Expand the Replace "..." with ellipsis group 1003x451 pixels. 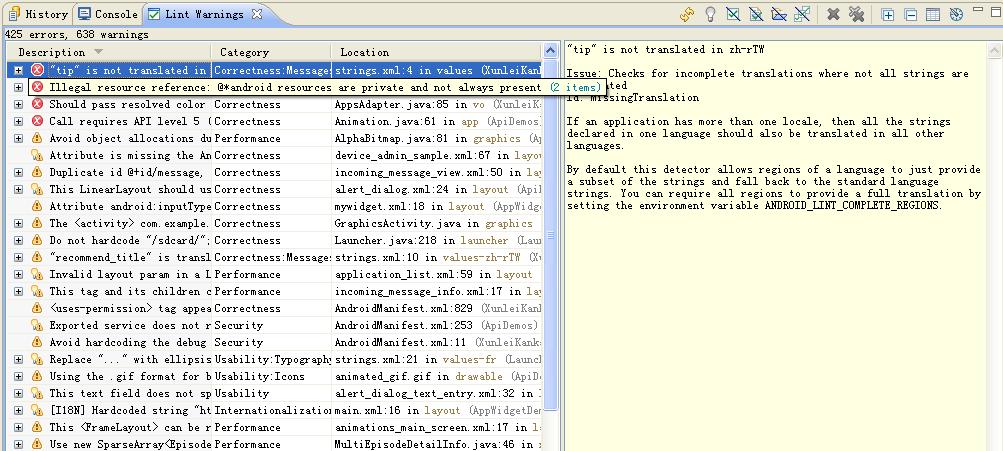19,360
